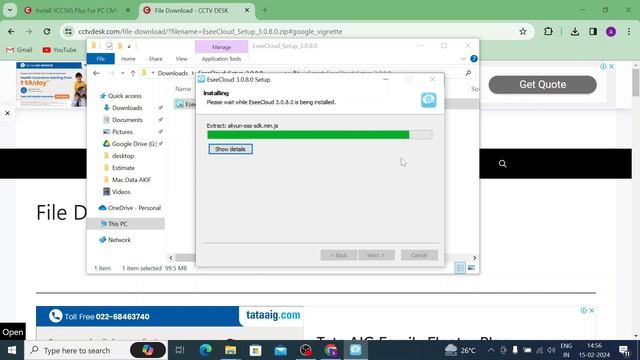Select Mac Data AKIF folder
640x360 pixels.
pos(131,180)
